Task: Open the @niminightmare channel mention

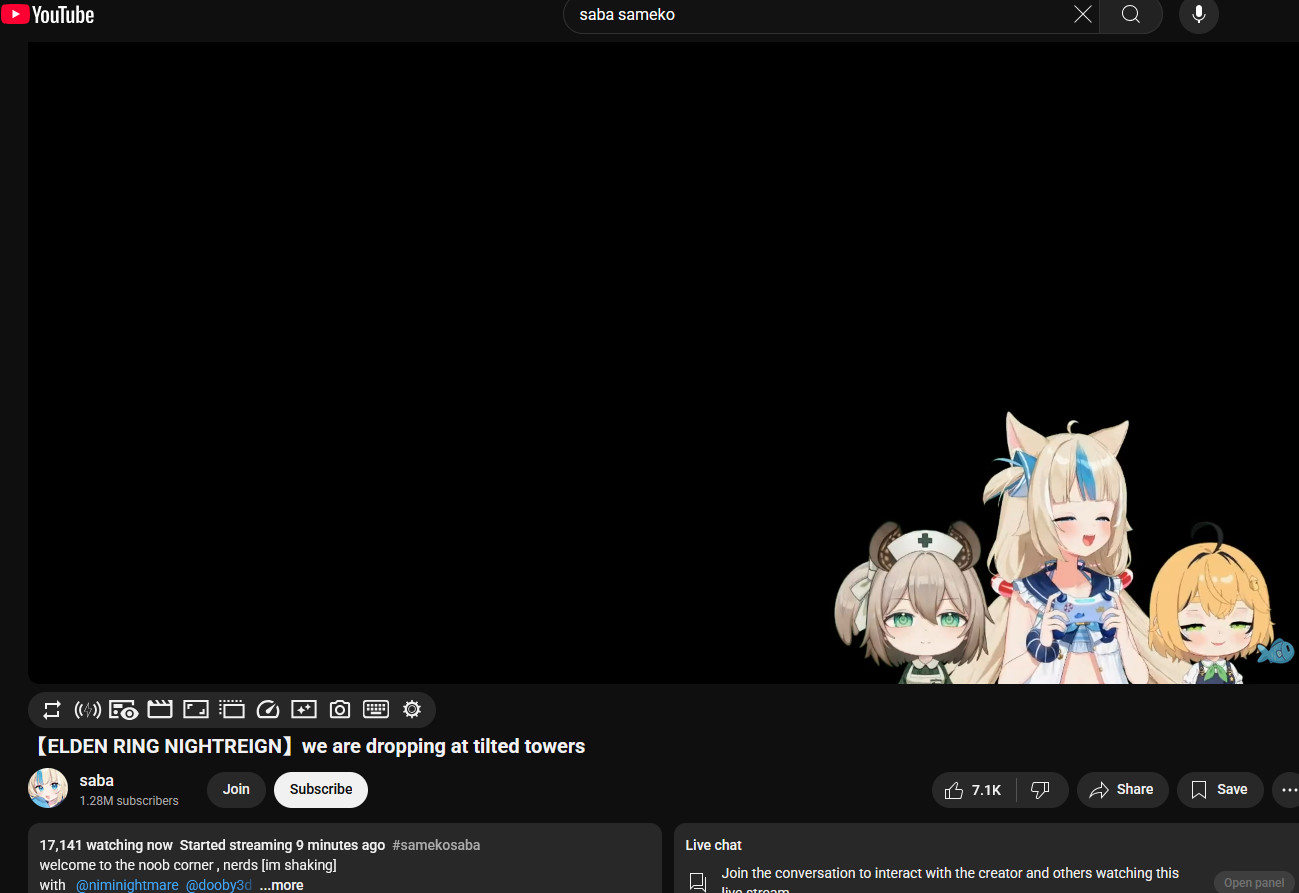Action: [x=127, y=885]
